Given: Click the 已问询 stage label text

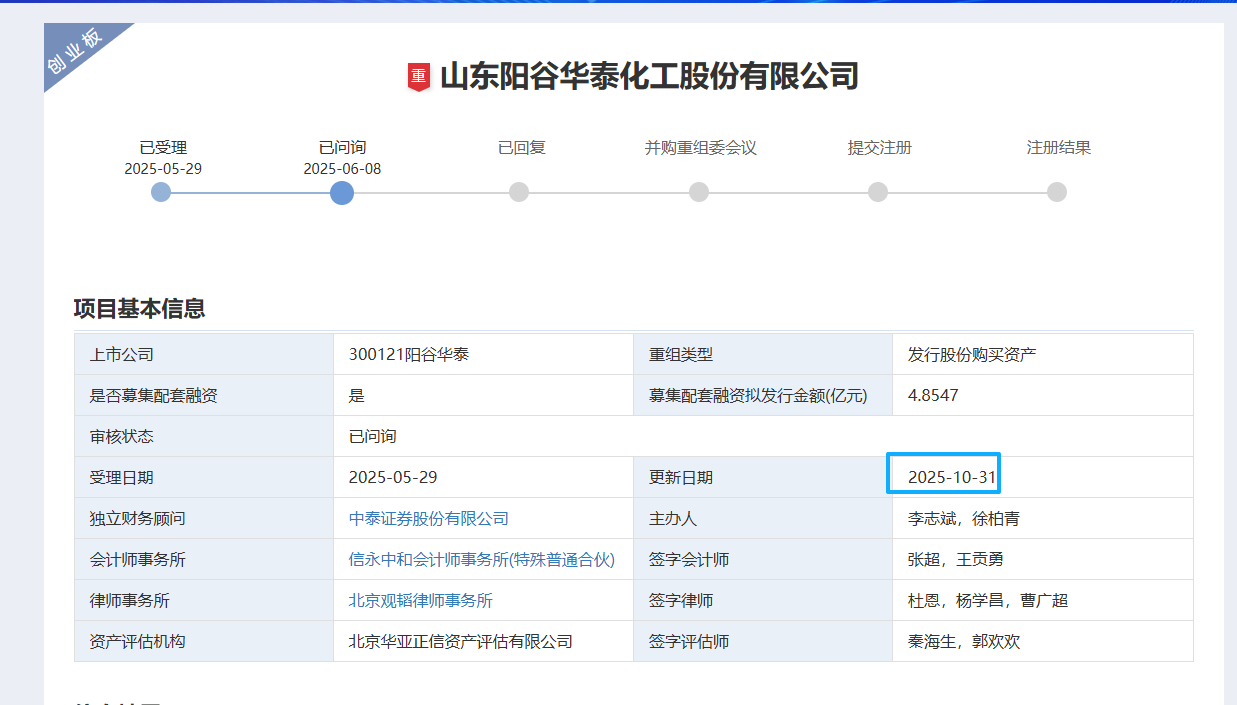Looking at the screenshot, I should pos(342,148).
